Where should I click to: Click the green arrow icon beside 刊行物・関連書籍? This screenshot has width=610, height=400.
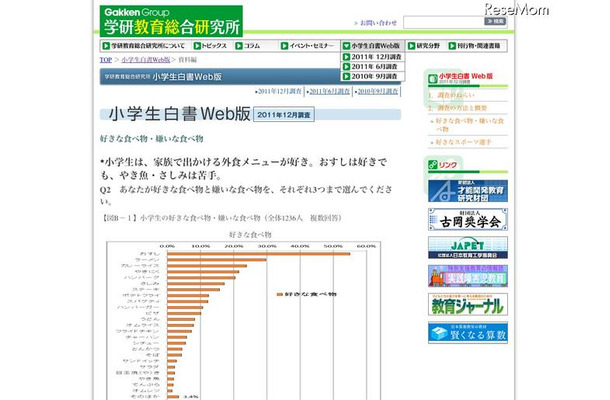[452, 46]
